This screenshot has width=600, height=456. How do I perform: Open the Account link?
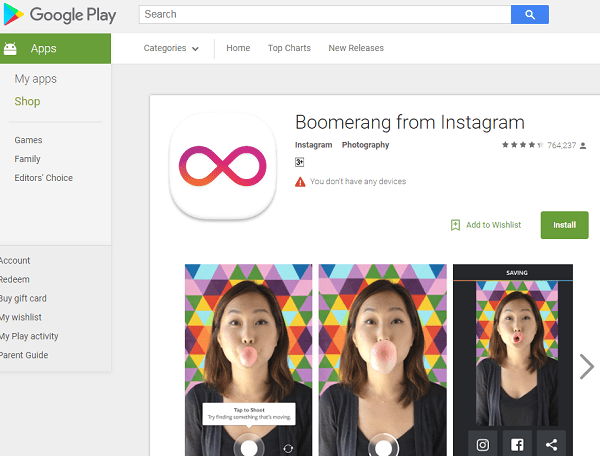coord(15,261)
